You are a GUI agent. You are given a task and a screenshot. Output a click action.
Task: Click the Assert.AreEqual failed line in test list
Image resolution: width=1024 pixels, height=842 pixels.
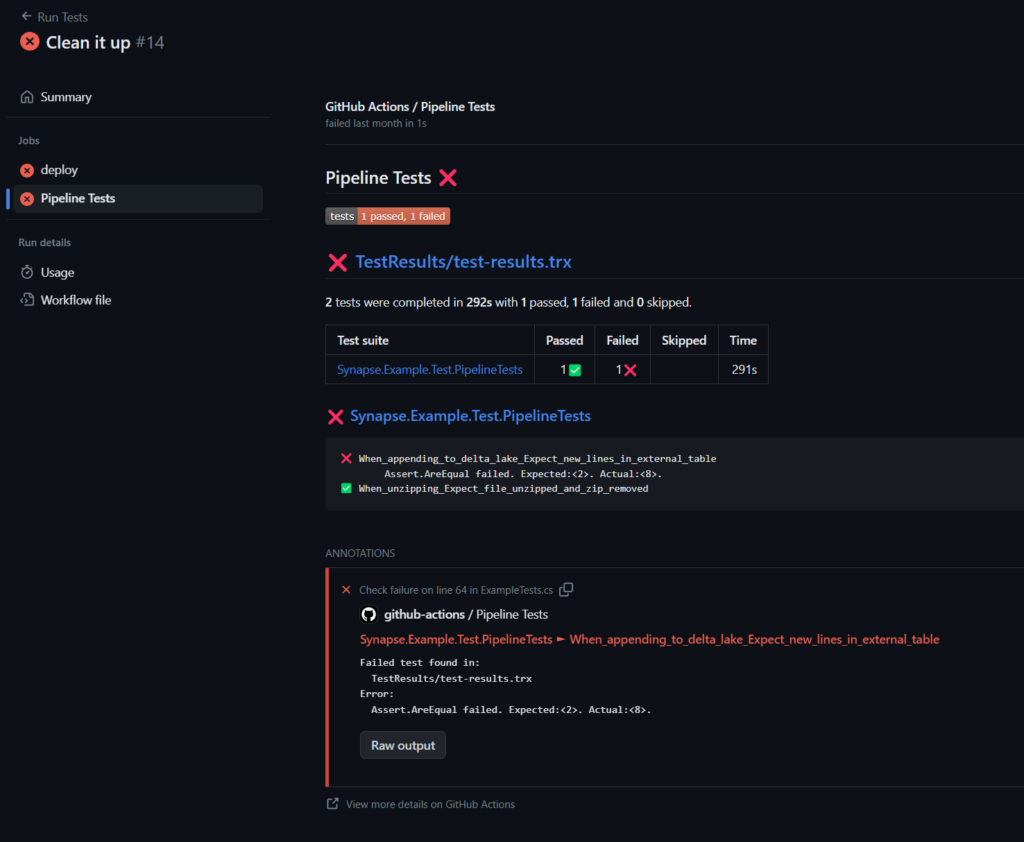(523, 474)
